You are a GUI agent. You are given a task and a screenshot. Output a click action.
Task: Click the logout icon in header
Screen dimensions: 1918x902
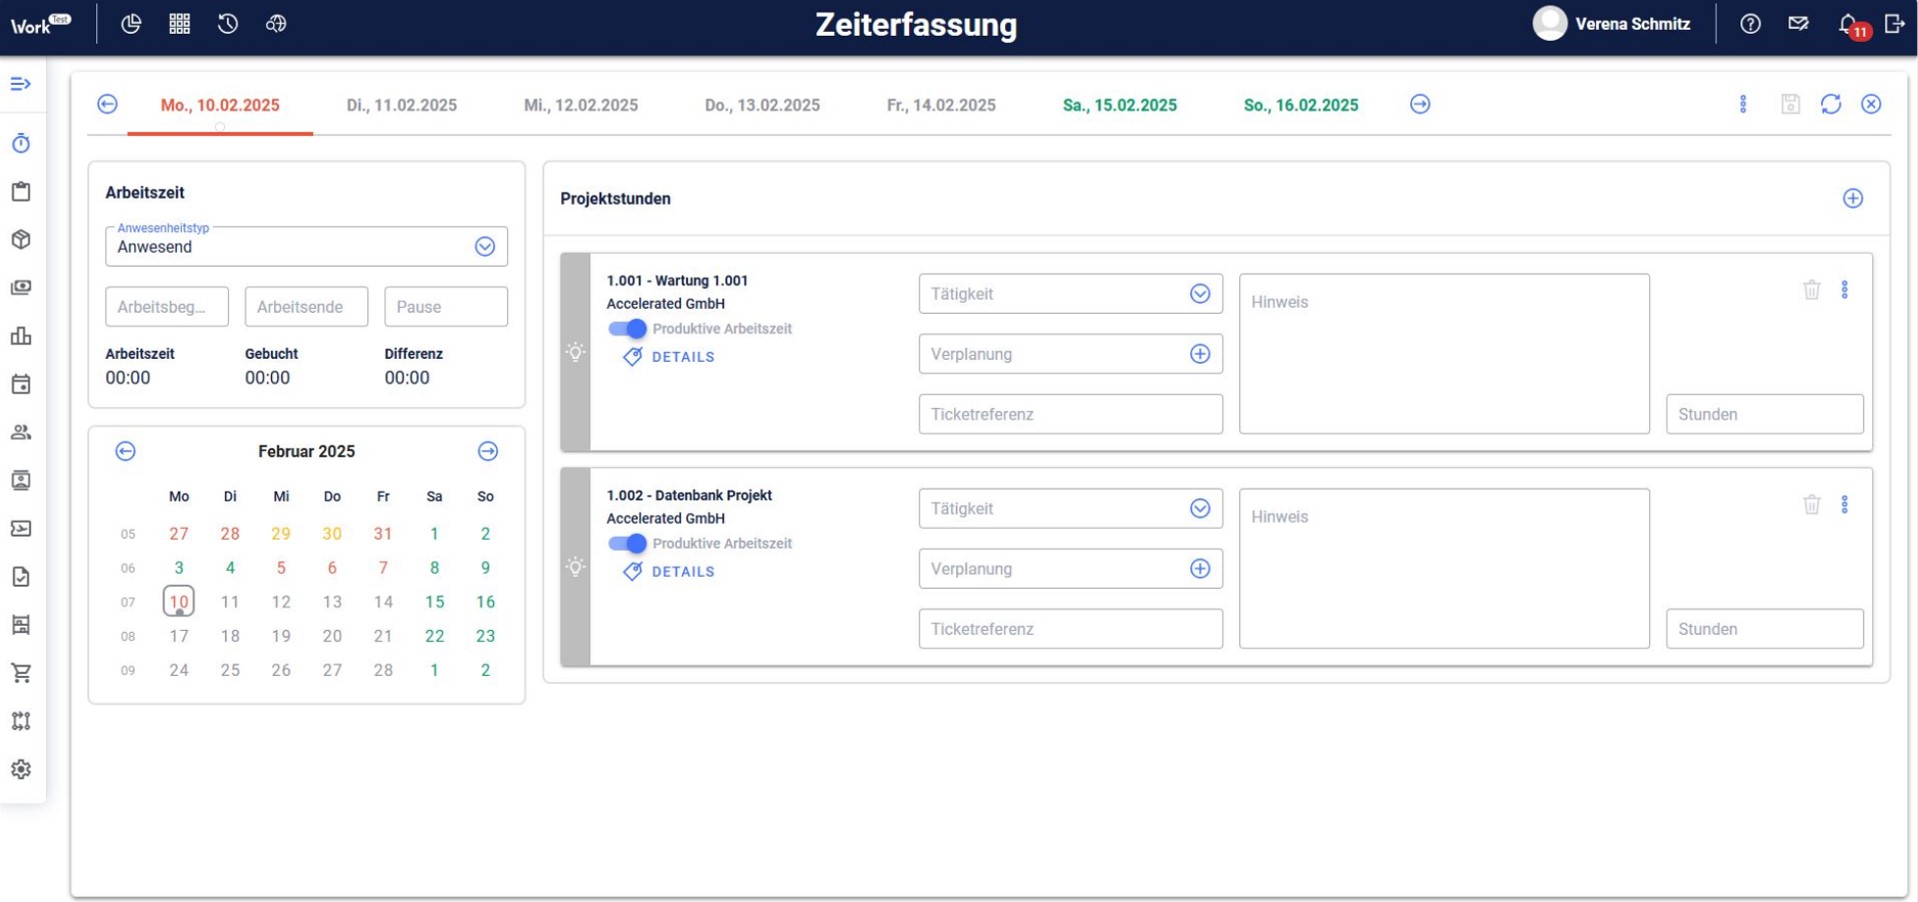[1894, 24]
